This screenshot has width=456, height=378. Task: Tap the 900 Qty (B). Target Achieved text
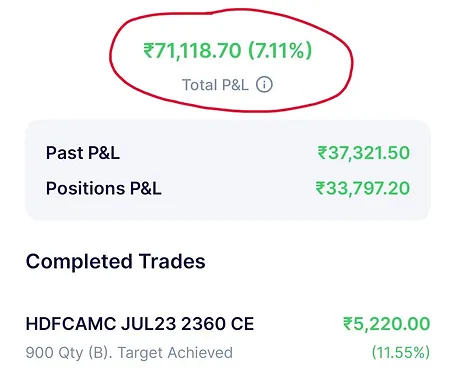[x=129, y=353]
